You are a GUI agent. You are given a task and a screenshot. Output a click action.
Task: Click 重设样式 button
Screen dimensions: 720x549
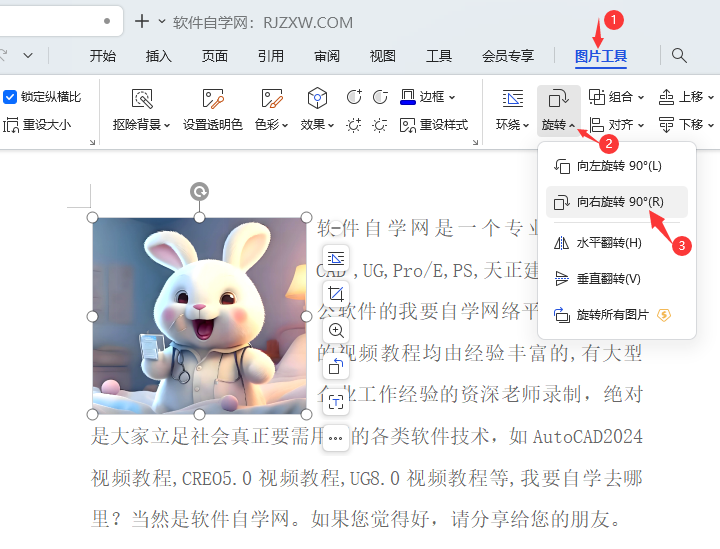tap(433, 125)
